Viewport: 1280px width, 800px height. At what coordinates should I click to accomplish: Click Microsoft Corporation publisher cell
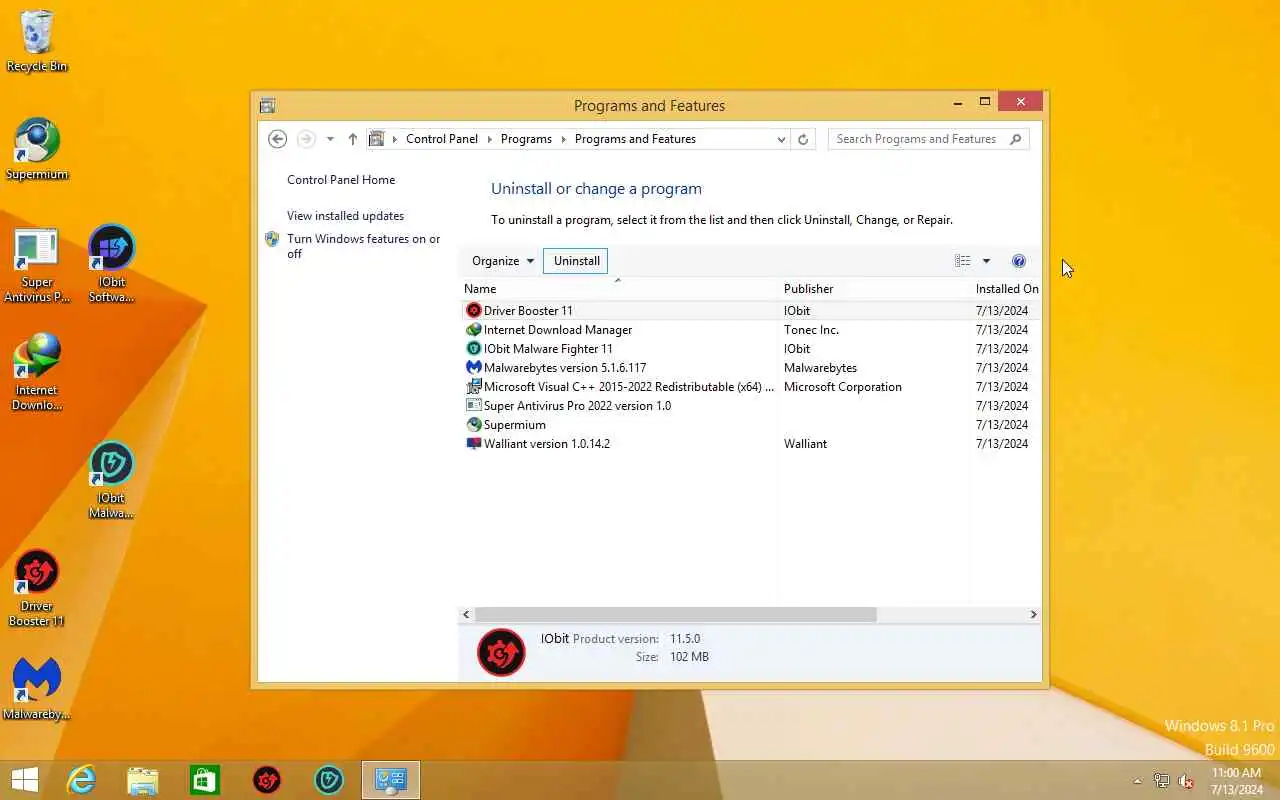pos(843,387)
